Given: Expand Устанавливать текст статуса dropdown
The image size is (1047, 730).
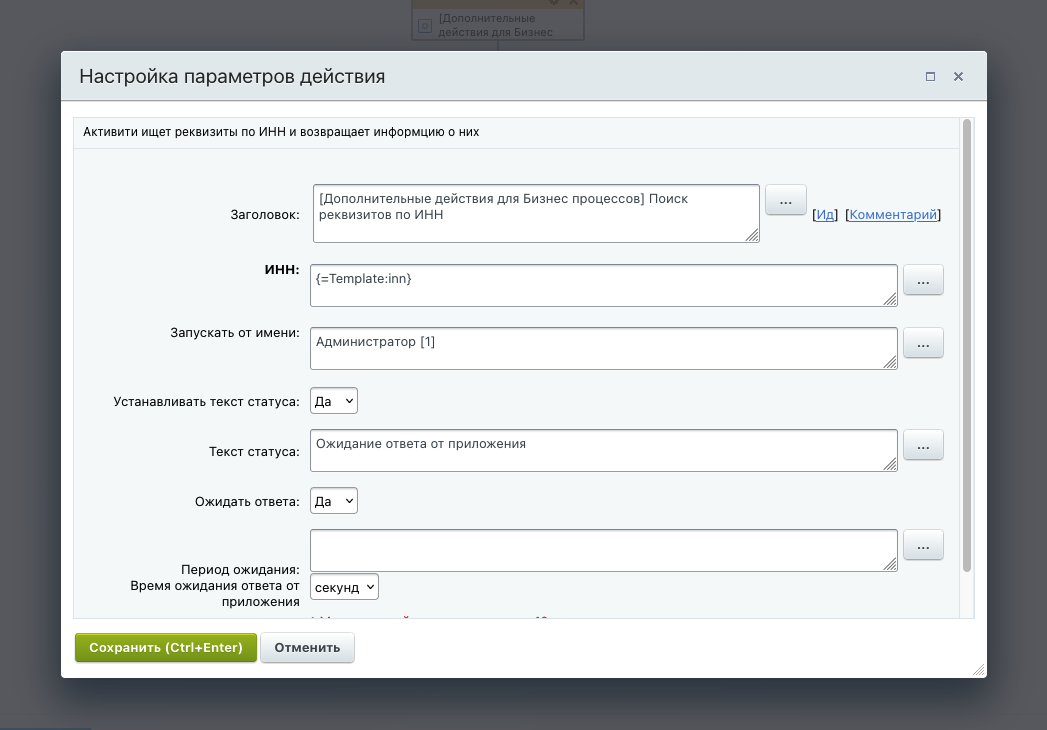Looking at the screenshot, I should pos(334,401).
